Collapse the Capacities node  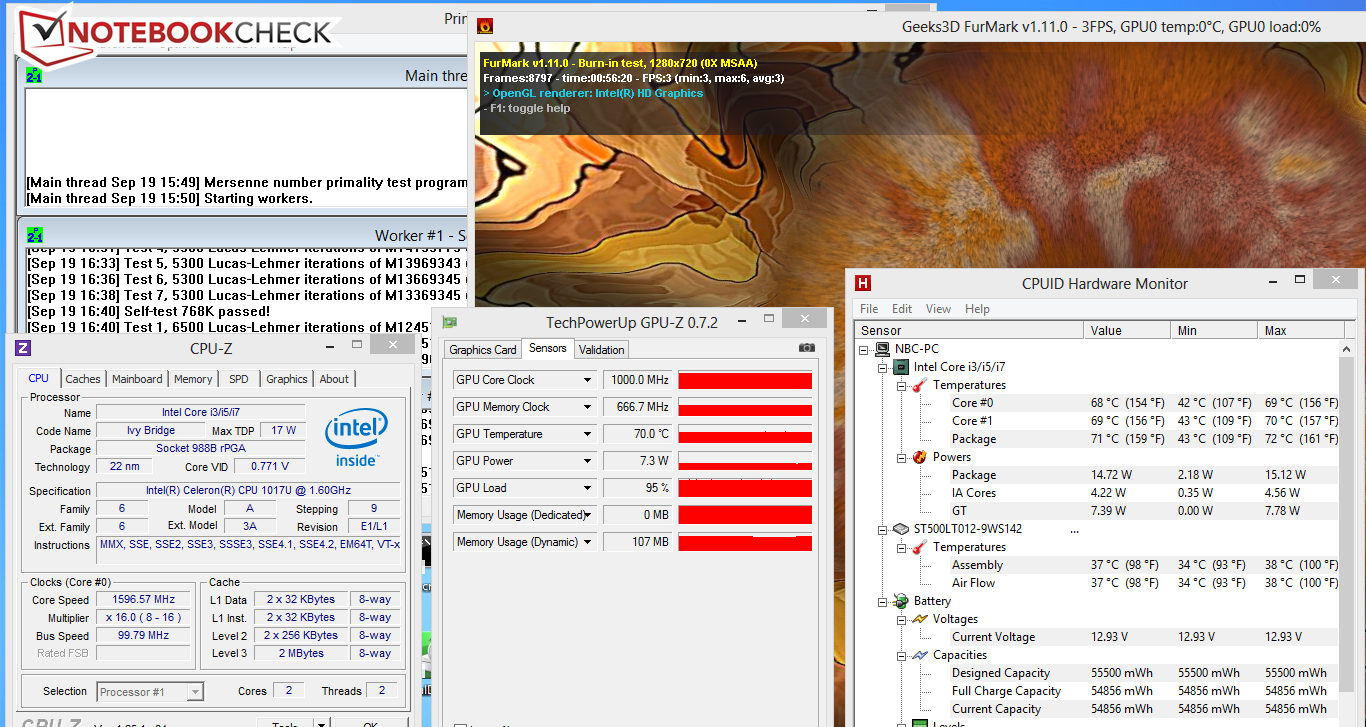902,655
